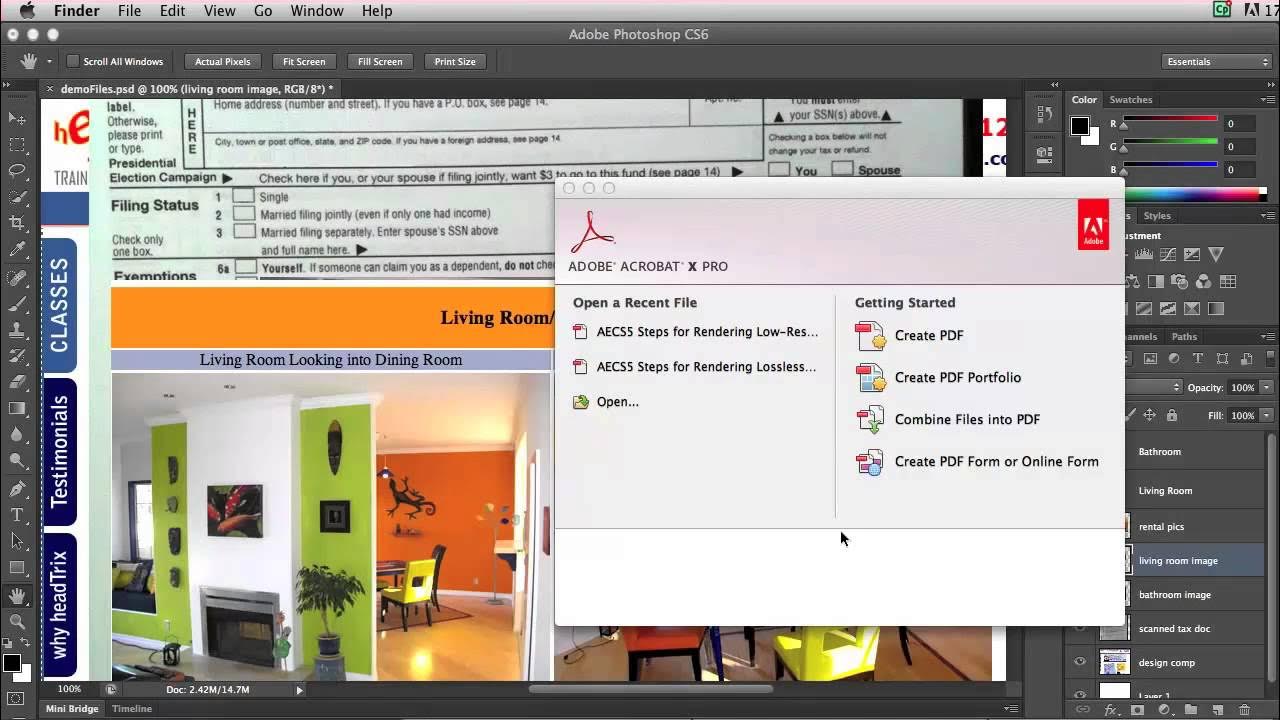
Task: Select the Zoom tool in toolbox
Action: pos(17,621)
